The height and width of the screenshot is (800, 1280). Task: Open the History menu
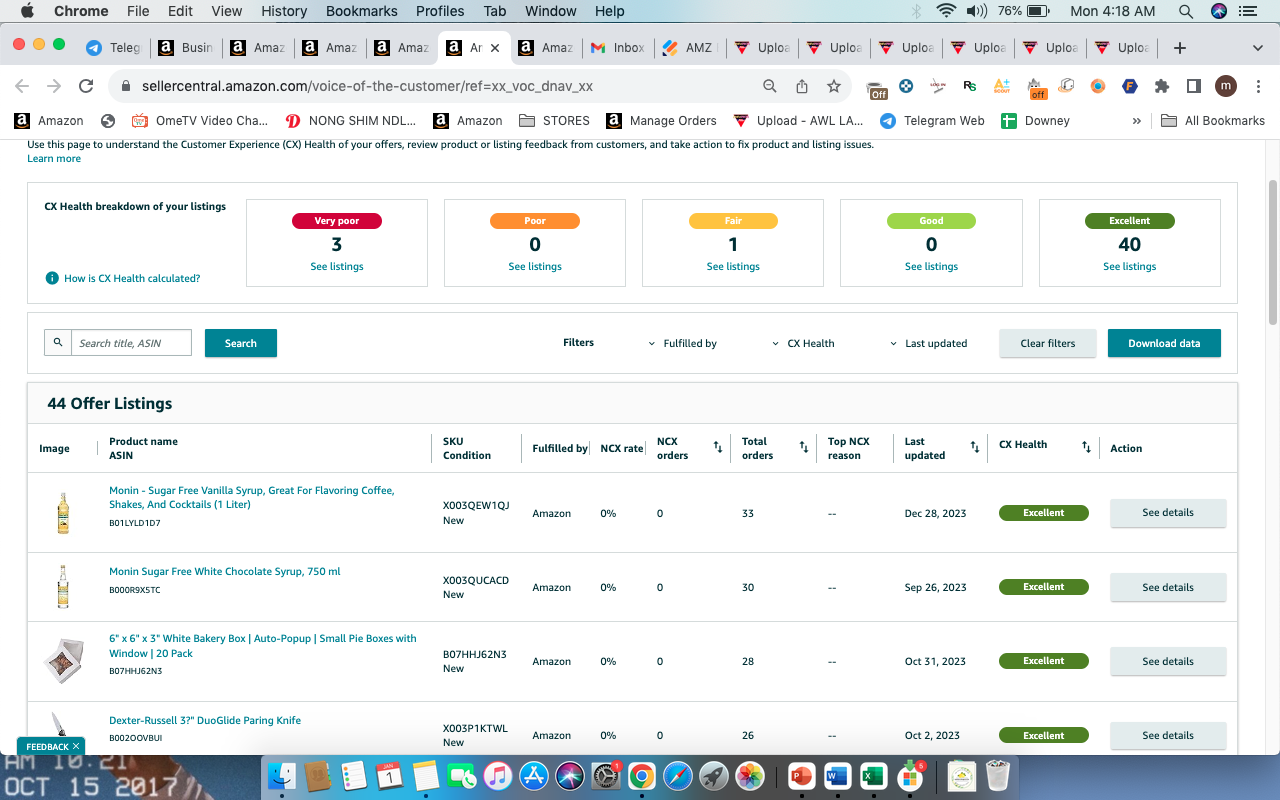(x=284, y=11)
